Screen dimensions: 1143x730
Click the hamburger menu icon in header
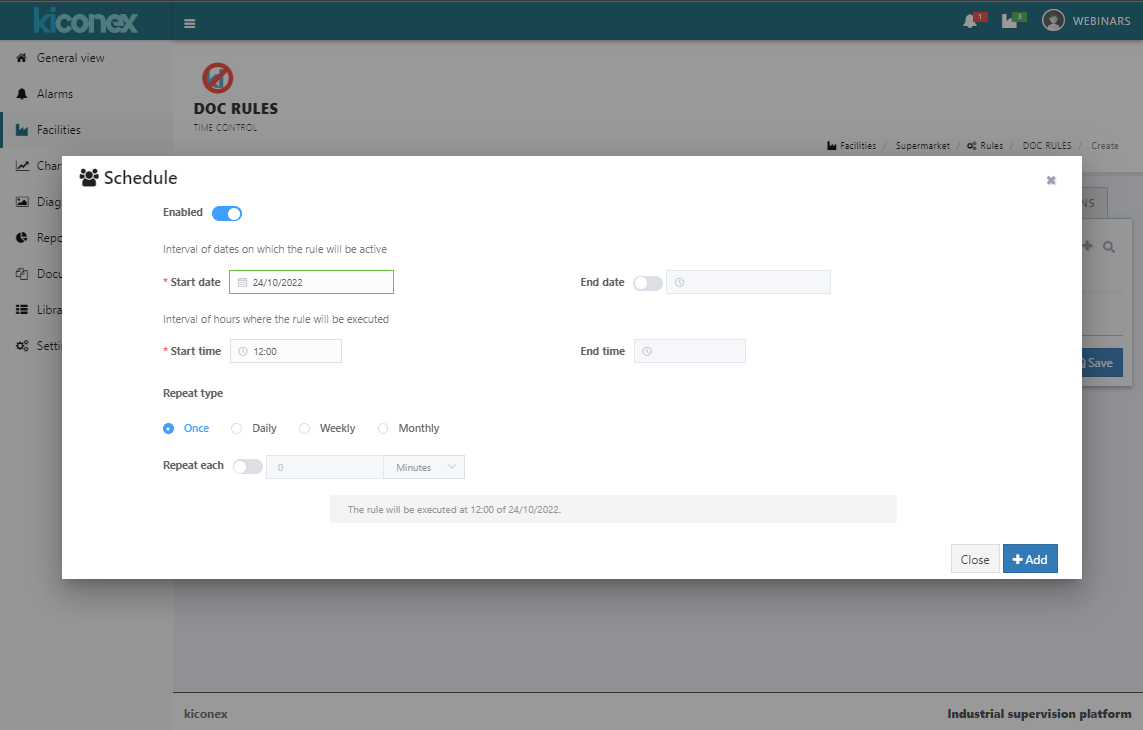[190, 23]
